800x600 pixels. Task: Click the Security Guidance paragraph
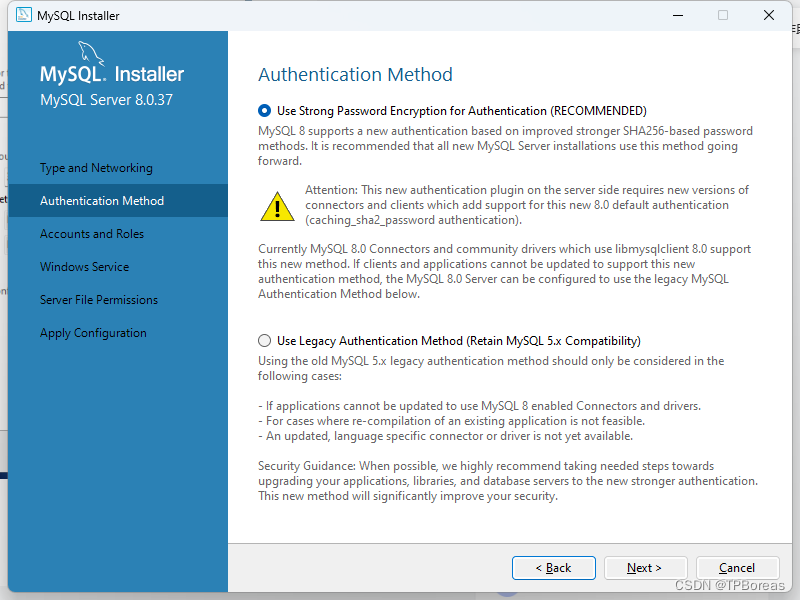(508, 481)
